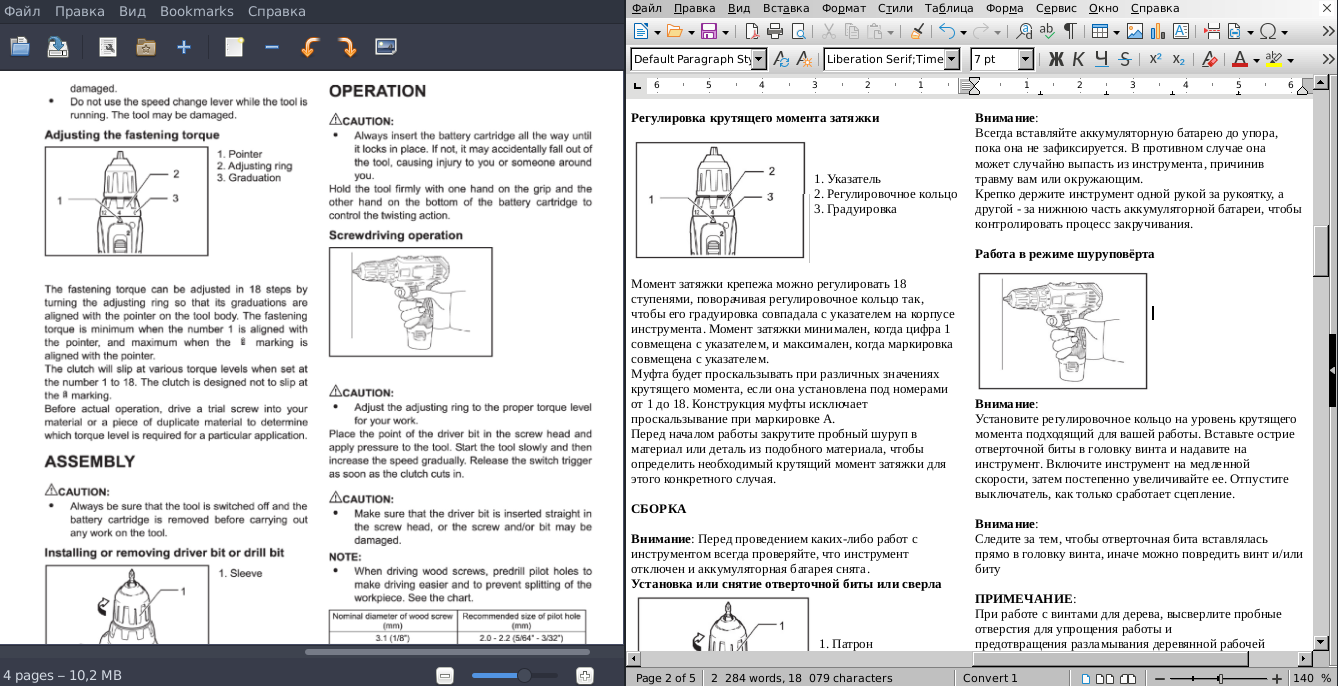Image resolution: width=1338 pixels, height=686 pixels.
Task: Open Вставка menu in Writer
Action: point(786,8)
